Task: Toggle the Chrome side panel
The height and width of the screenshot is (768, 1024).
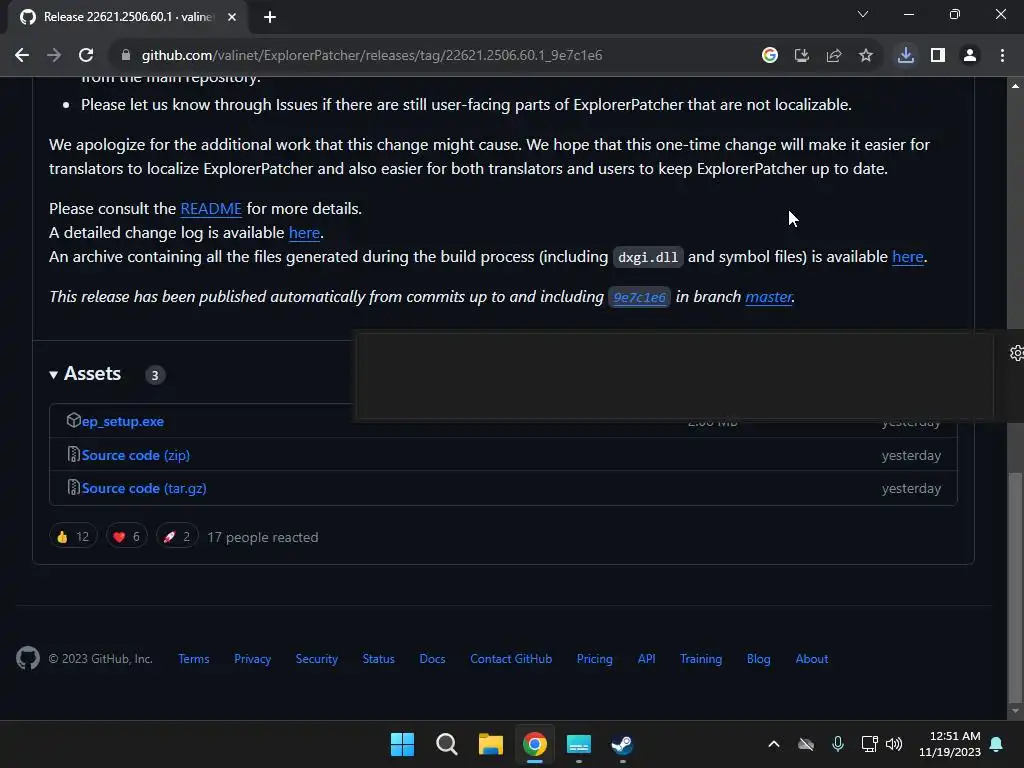Action: pos(938,56)
